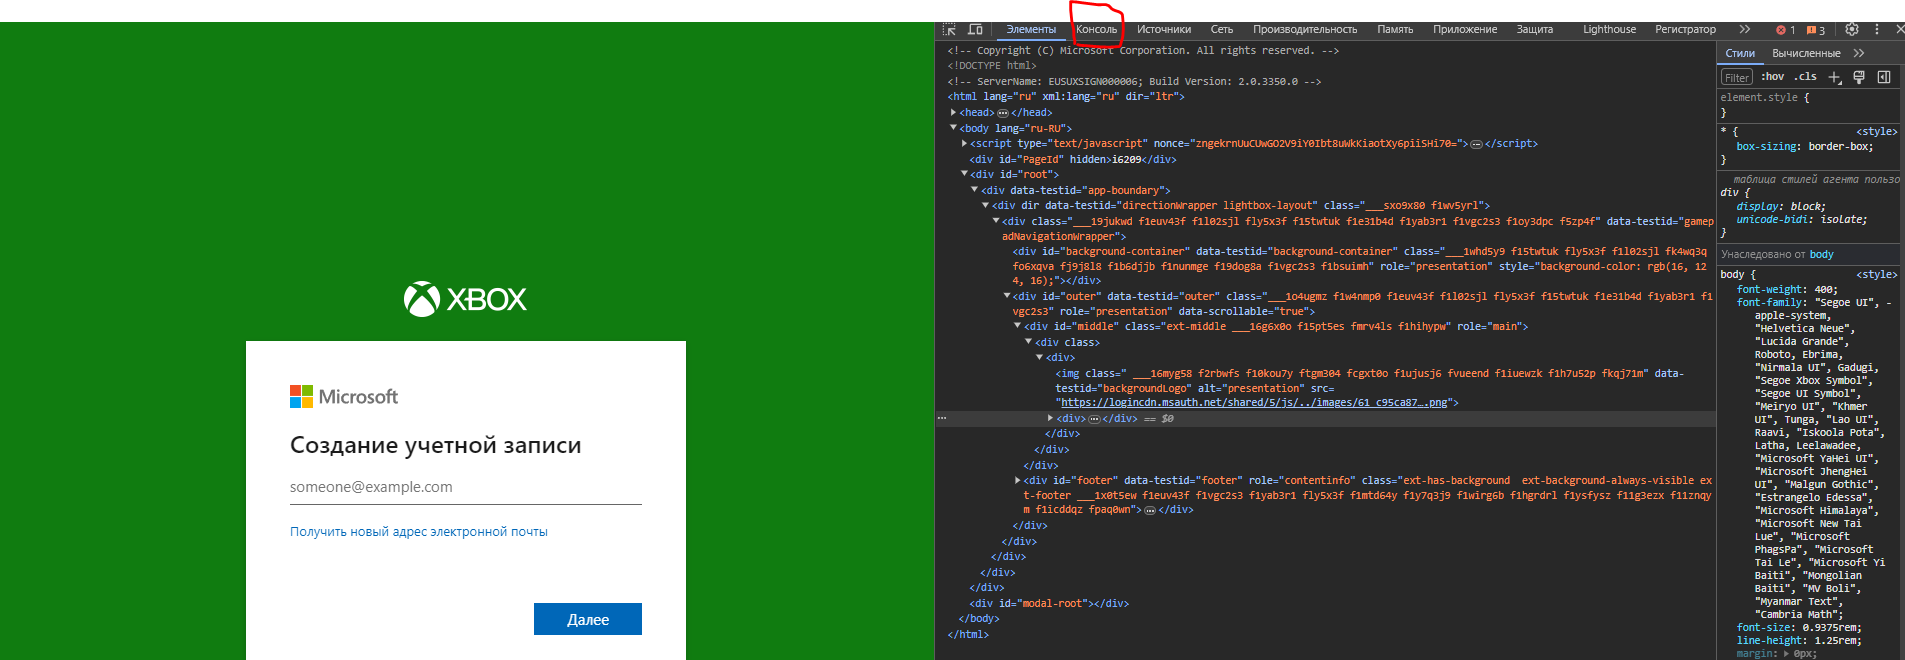Click the ellipsis on head element
1905x660 pixels.
(x=1003, y=113)
